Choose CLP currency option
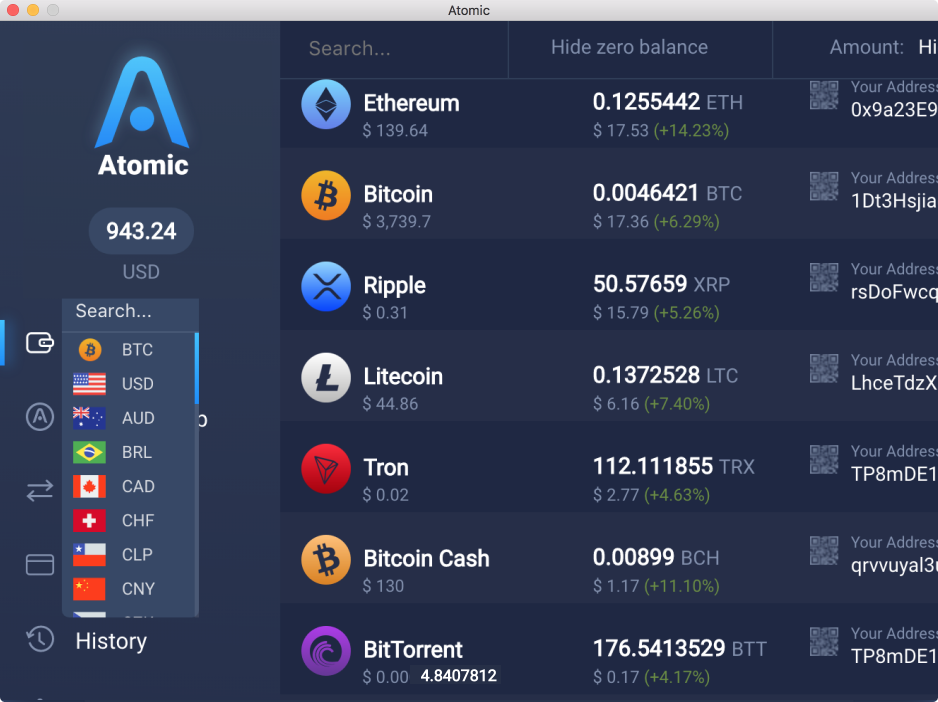Screen dimensions: 938x702 (128, 554)
